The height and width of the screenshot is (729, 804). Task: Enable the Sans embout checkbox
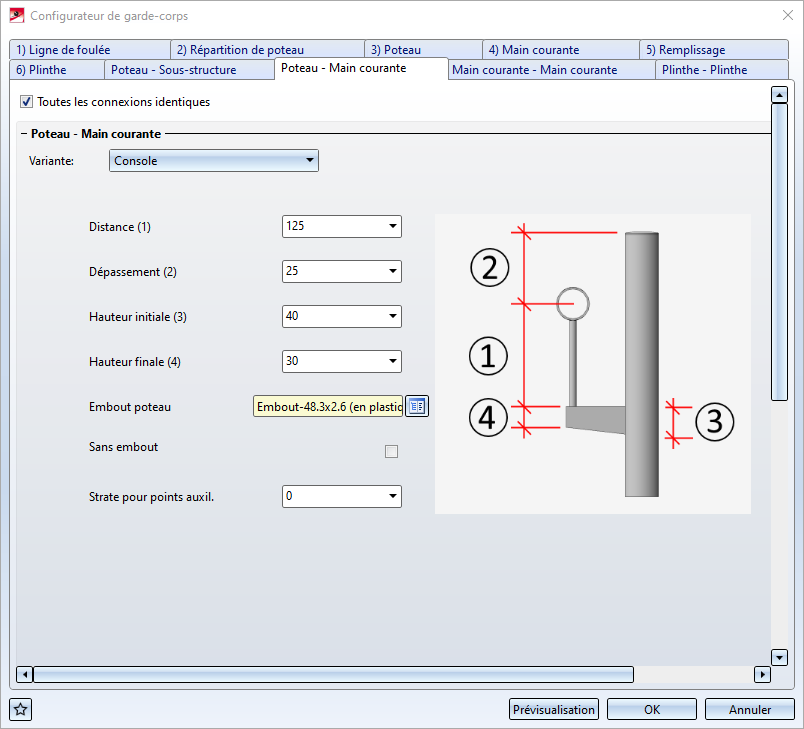391,451
